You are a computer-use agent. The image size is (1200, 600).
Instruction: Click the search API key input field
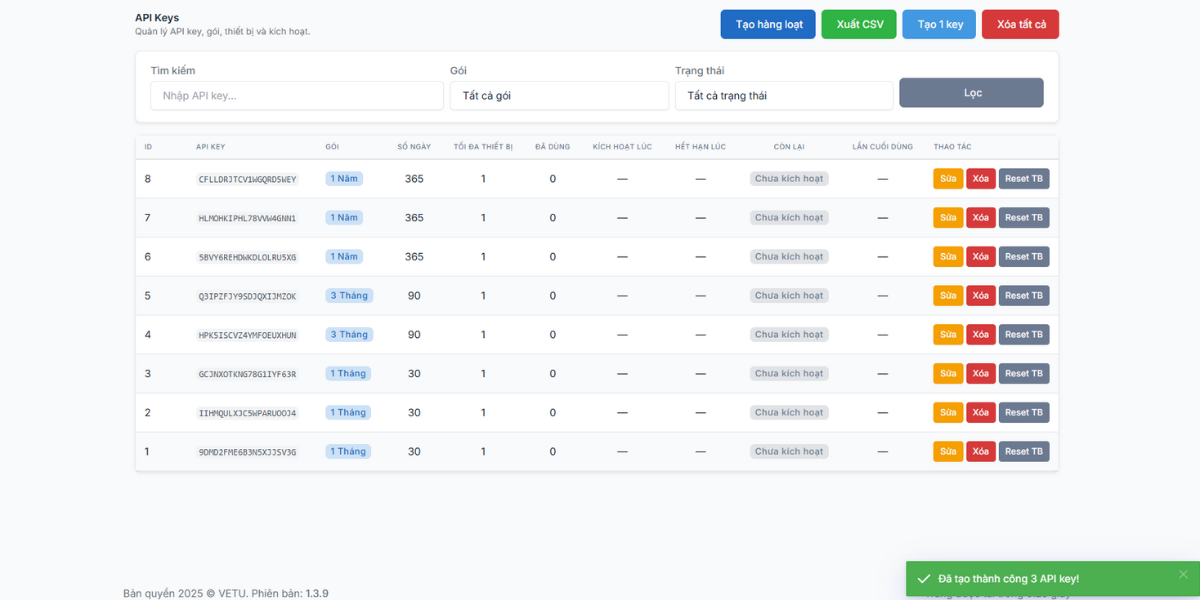[297, 96]
